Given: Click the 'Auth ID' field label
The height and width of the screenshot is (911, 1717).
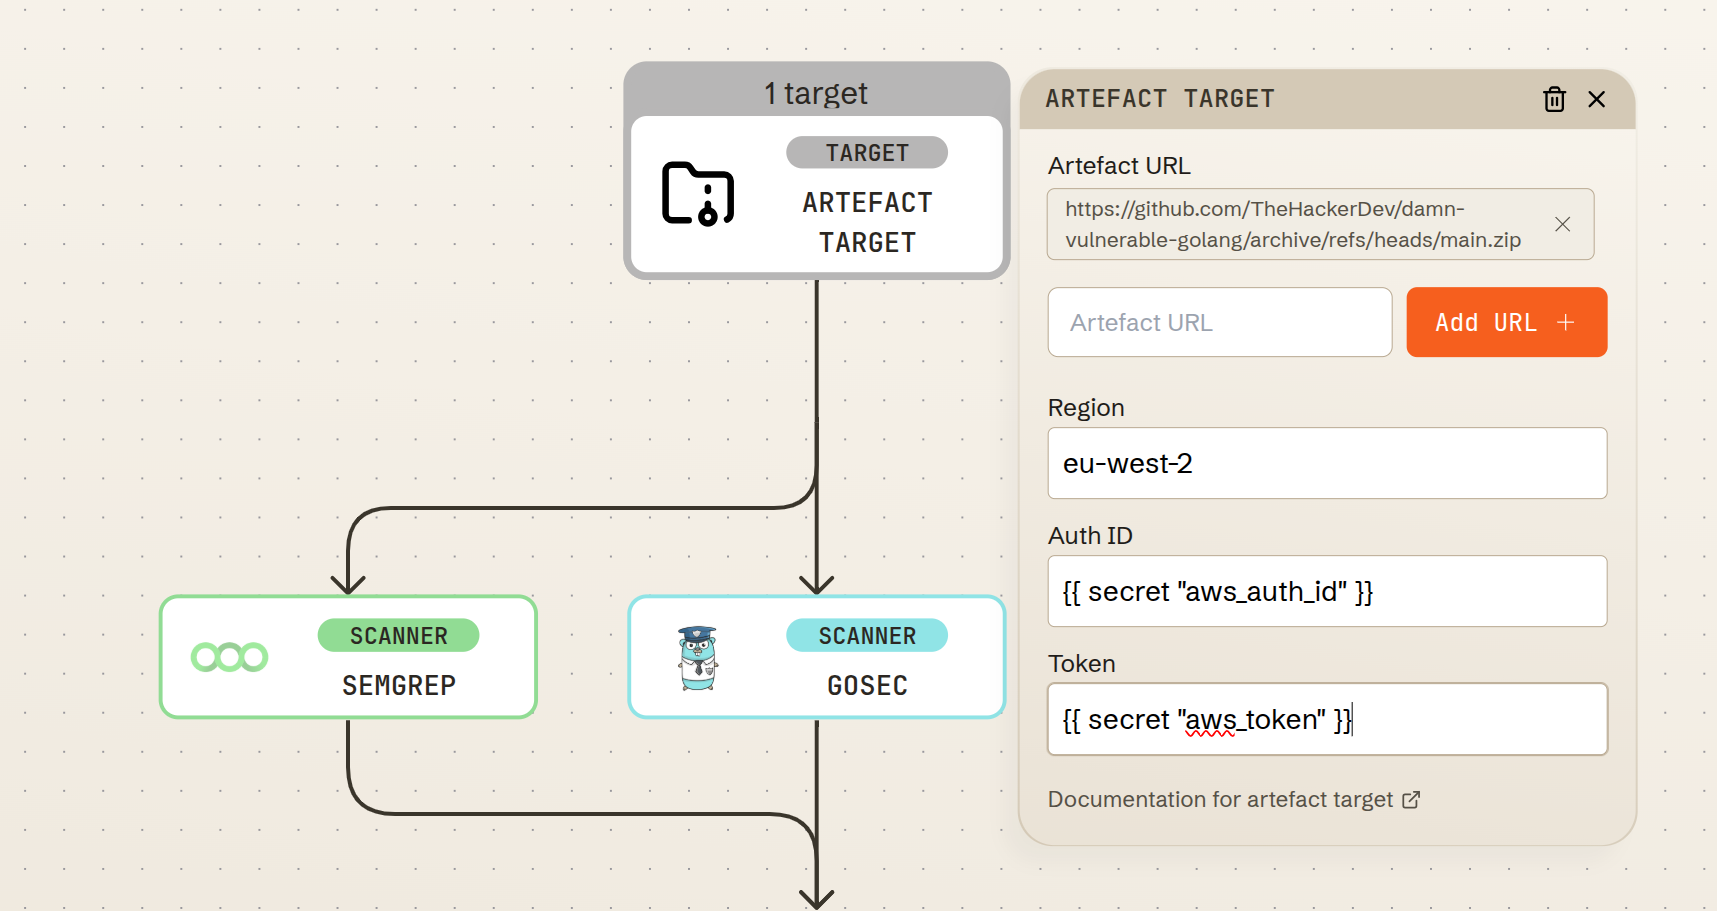Looking at the screenshot, I should click(x=1090, y=536).
